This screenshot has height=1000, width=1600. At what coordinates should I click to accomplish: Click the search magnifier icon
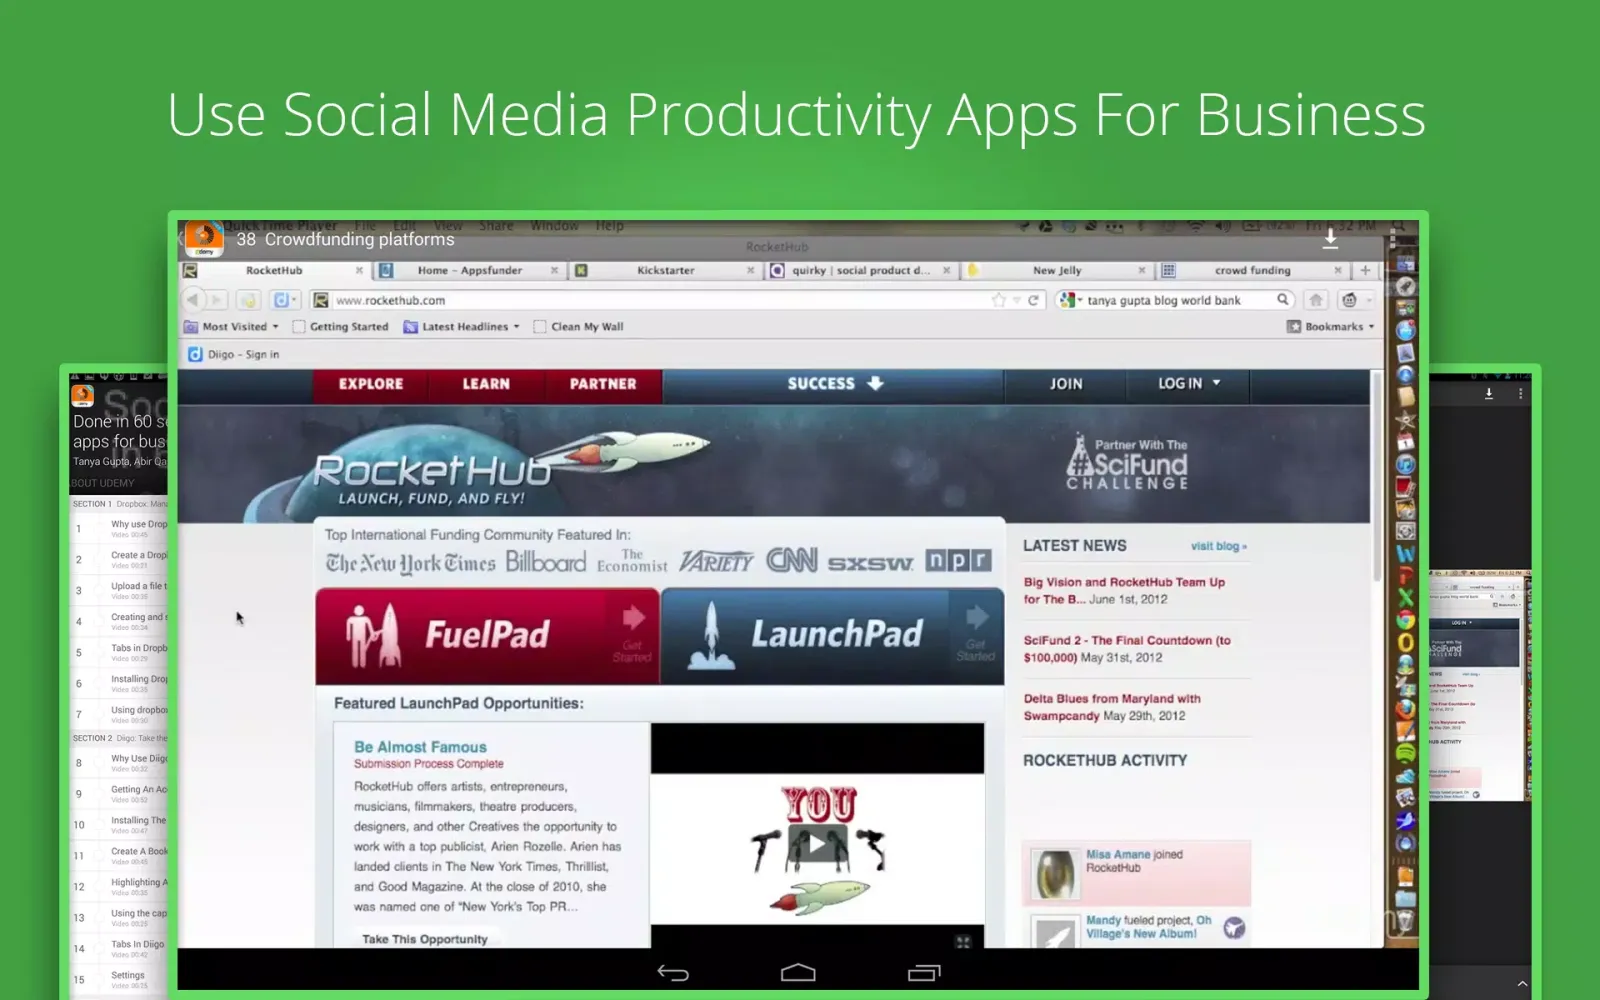[x=1283, y=300]
